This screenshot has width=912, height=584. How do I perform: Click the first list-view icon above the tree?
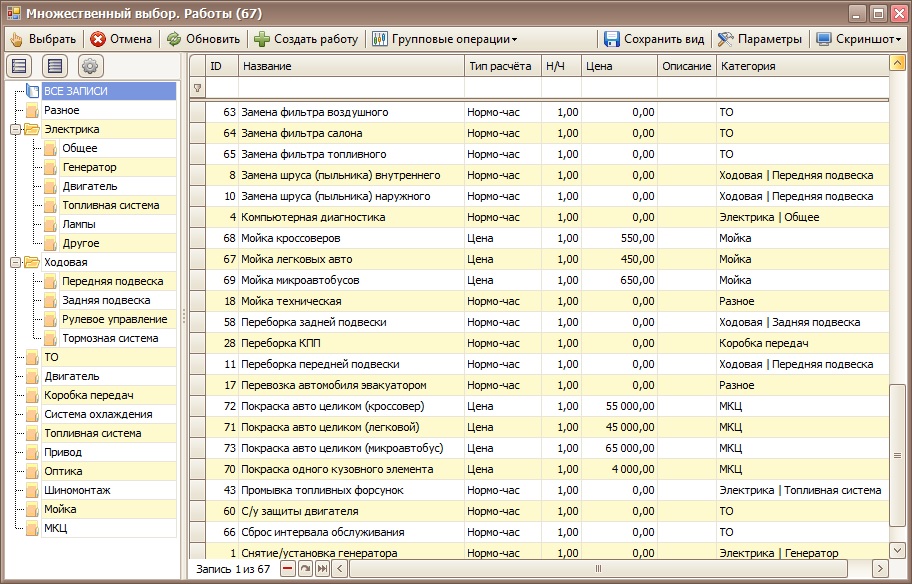(20, 67)
